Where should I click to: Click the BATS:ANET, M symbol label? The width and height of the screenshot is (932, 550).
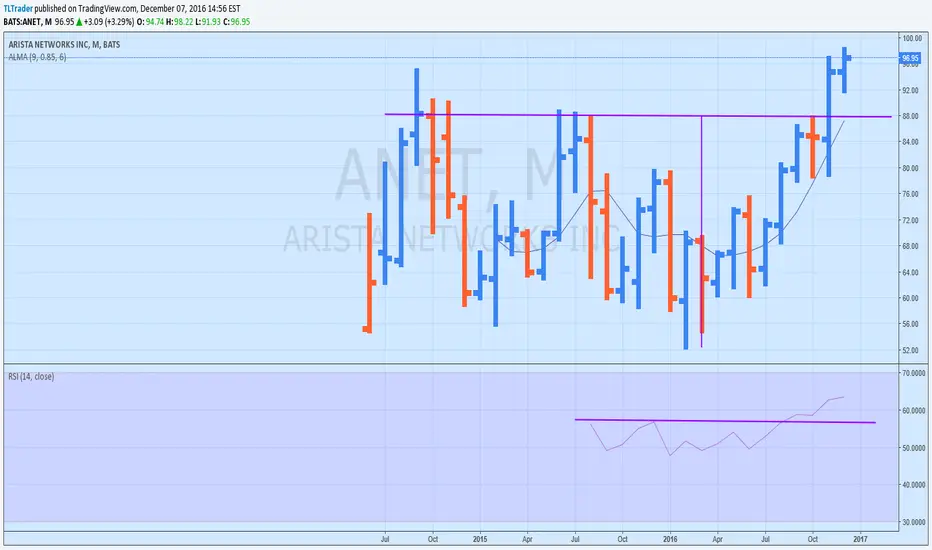click(27, 21)
